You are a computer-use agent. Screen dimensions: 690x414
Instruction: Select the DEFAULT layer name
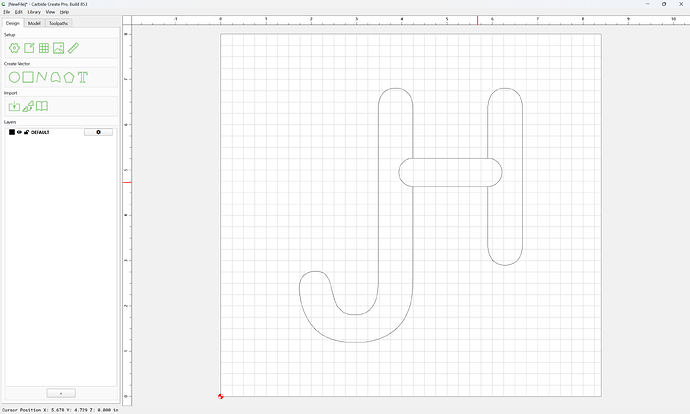click(40, 132)
